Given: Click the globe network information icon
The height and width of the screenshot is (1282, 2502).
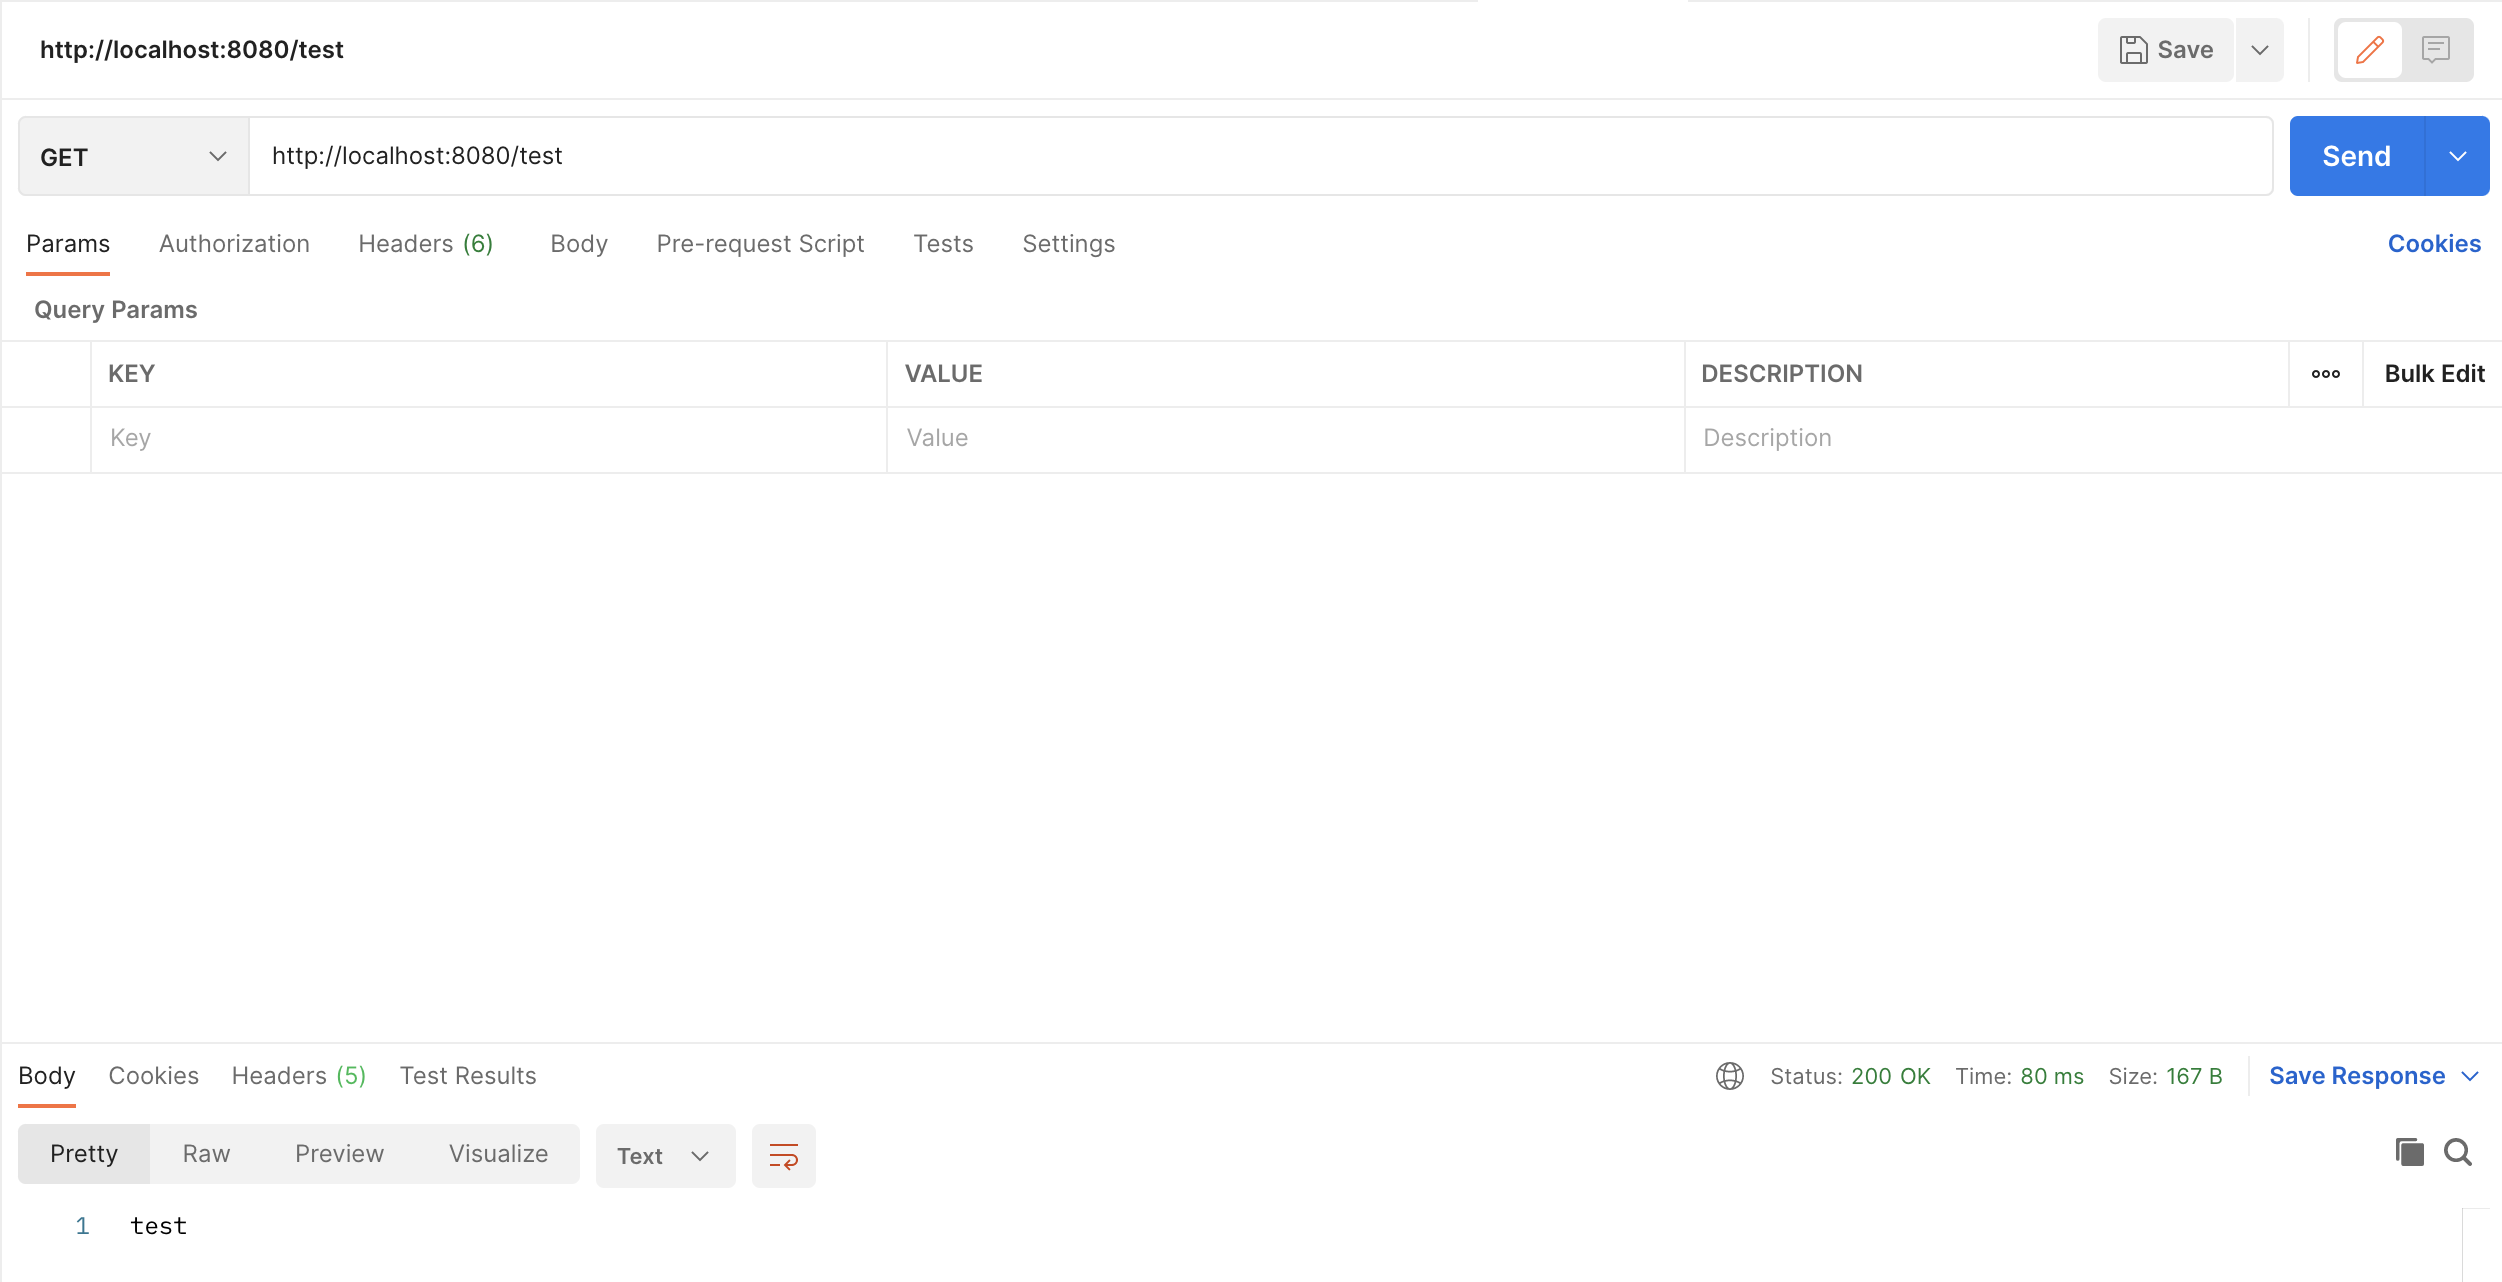Looking at the screenshot, I should (1729, 1076).
